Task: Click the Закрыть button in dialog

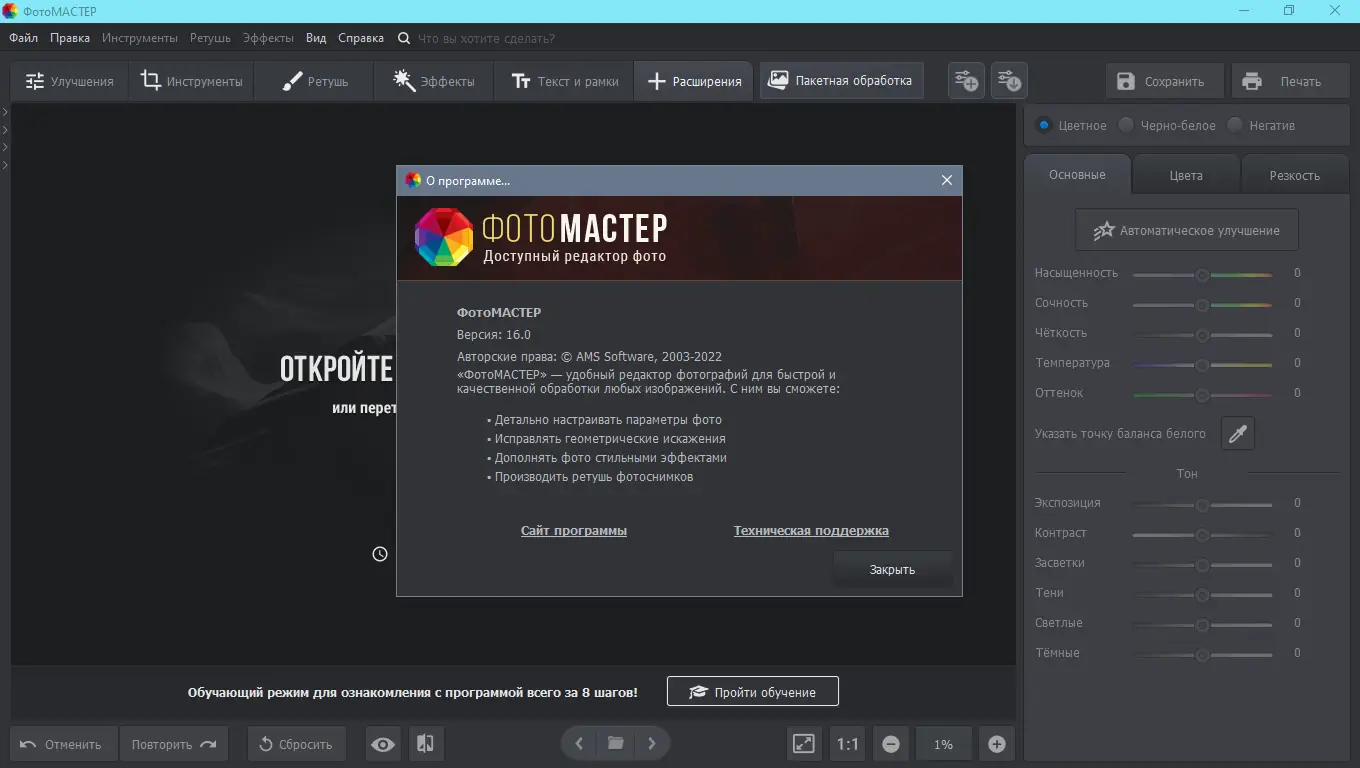Action: (892, 569)
